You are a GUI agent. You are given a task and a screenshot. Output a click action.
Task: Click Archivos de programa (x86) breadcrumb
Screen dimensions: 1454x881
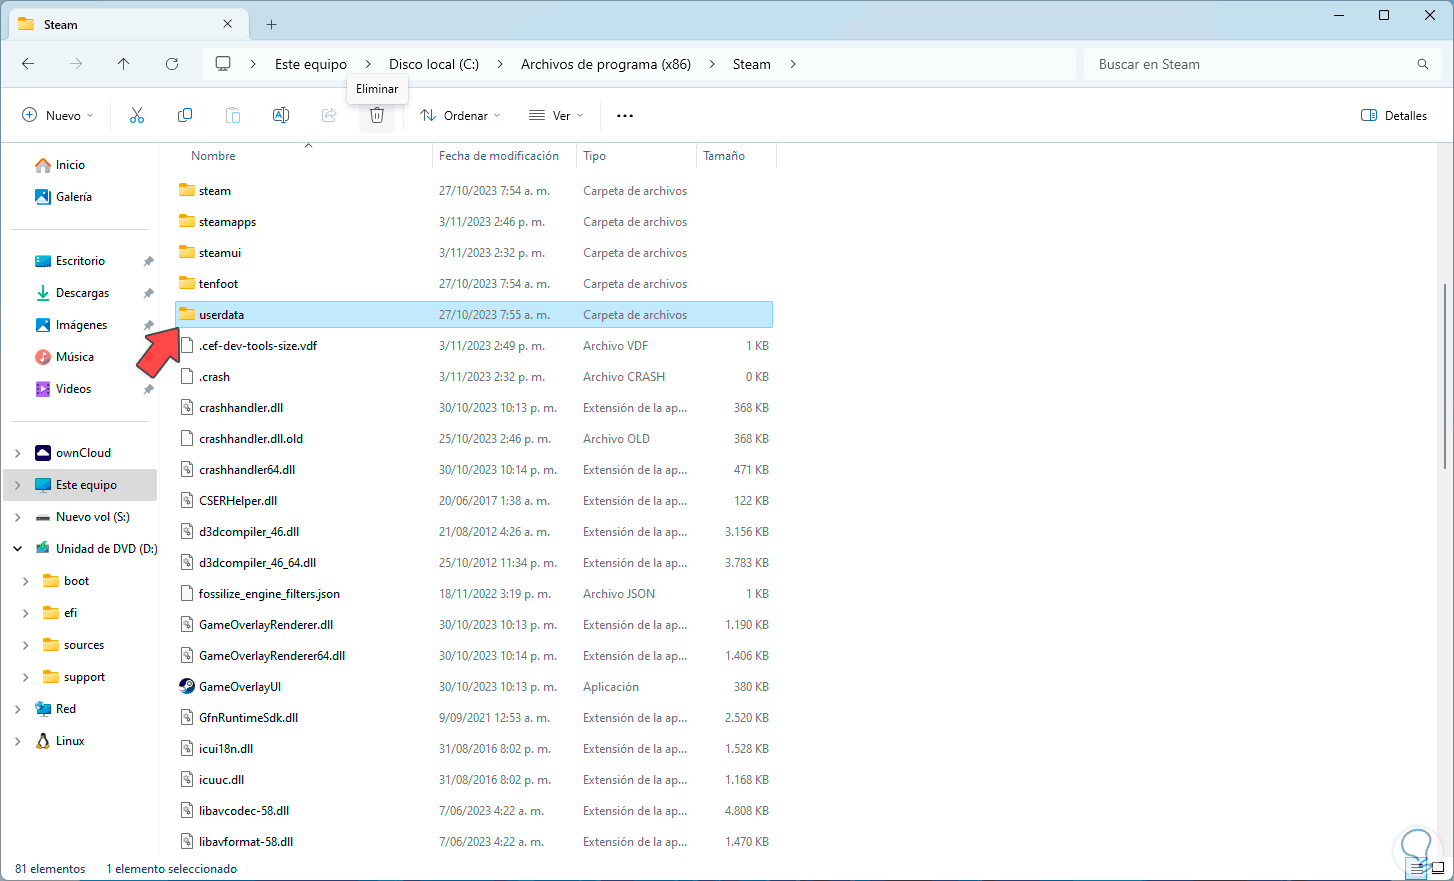coord(606,64)
